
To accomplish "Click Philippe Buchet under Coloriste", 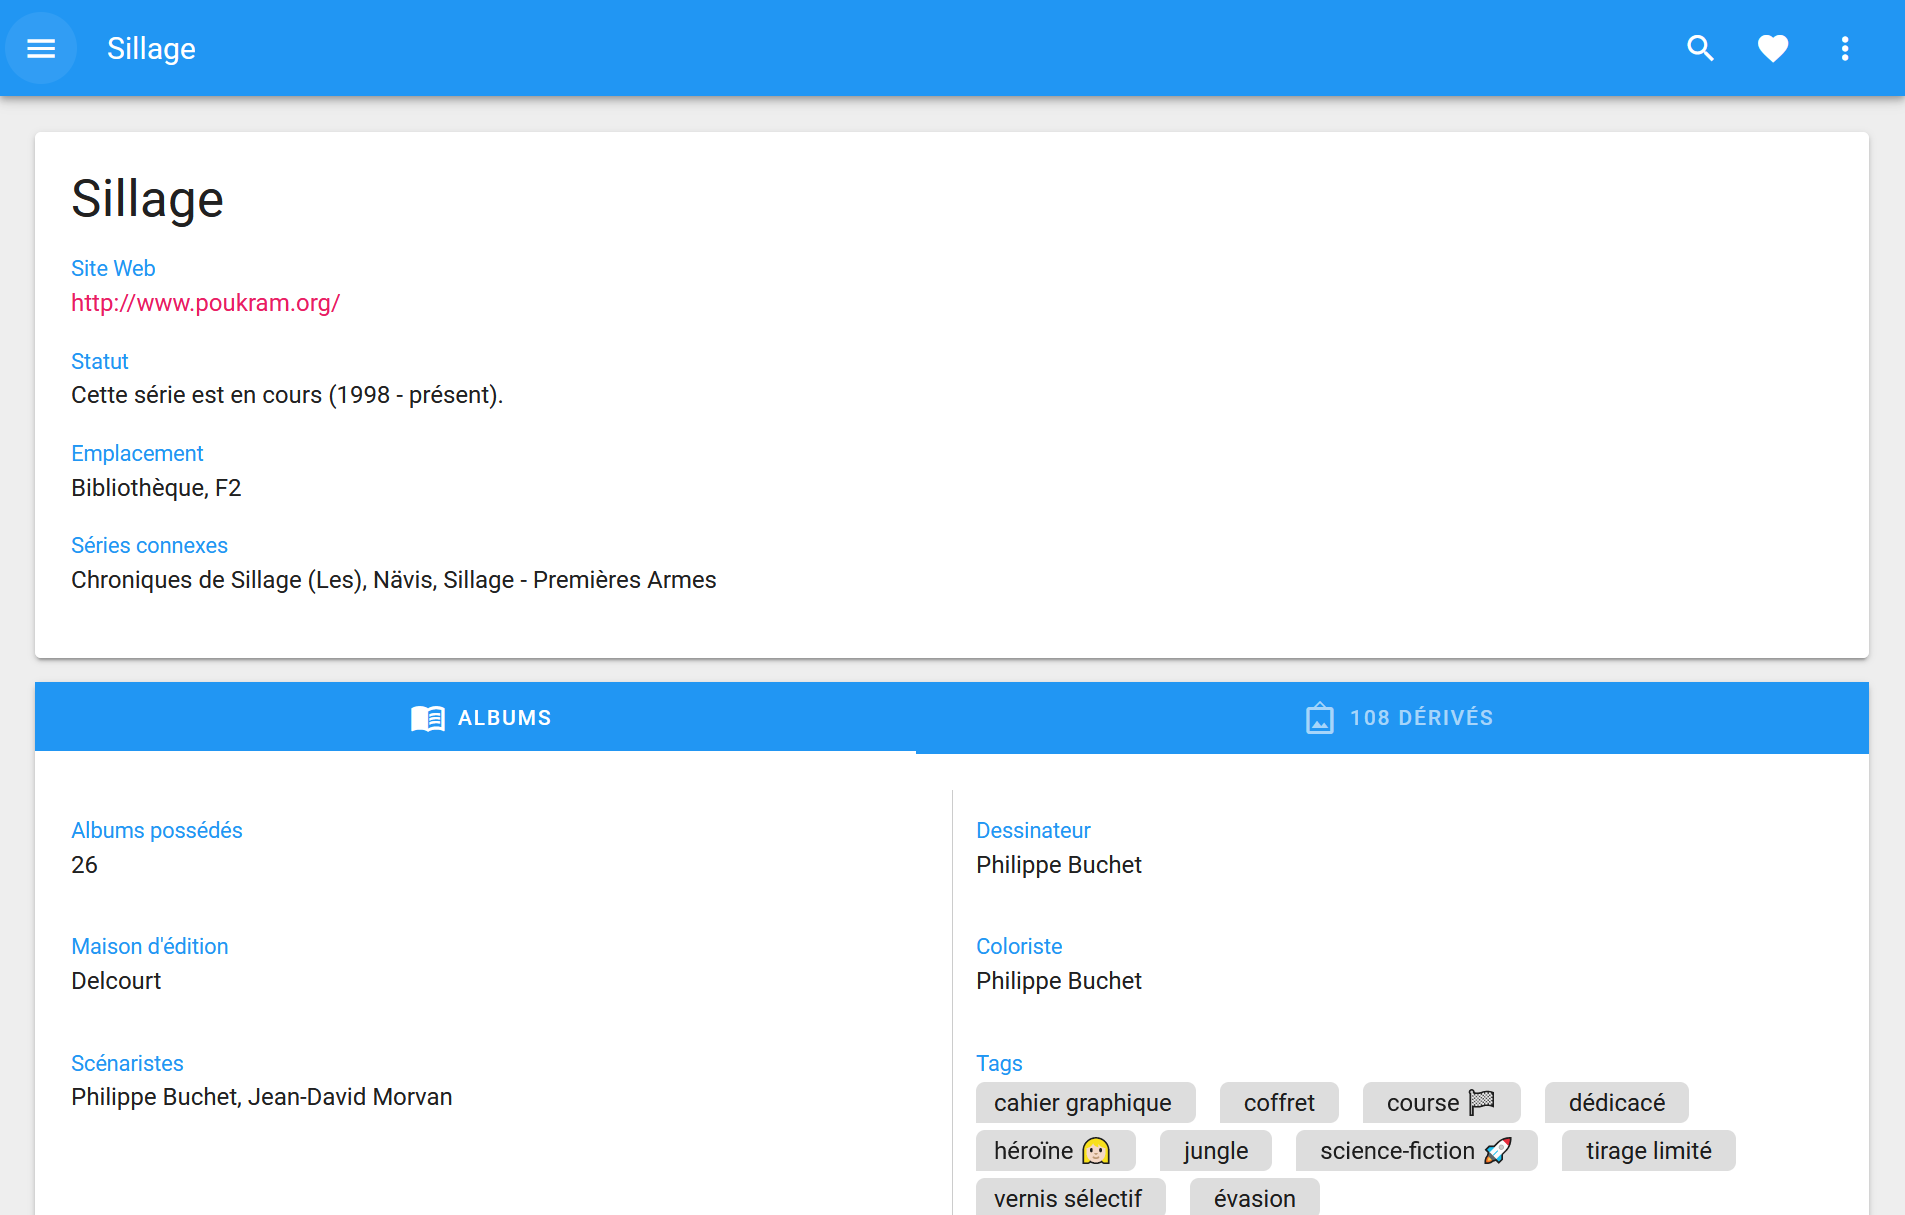I will [x=1059, y=981].
